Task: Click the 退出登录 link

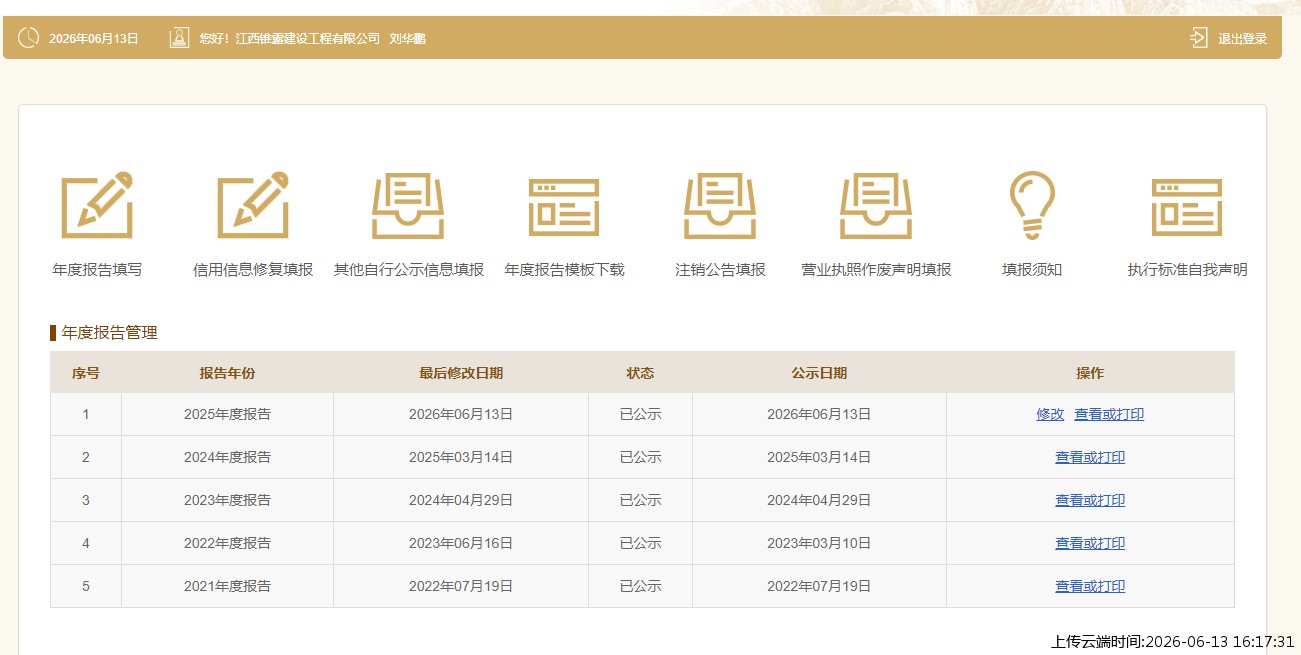Action: coord(1242,39)
